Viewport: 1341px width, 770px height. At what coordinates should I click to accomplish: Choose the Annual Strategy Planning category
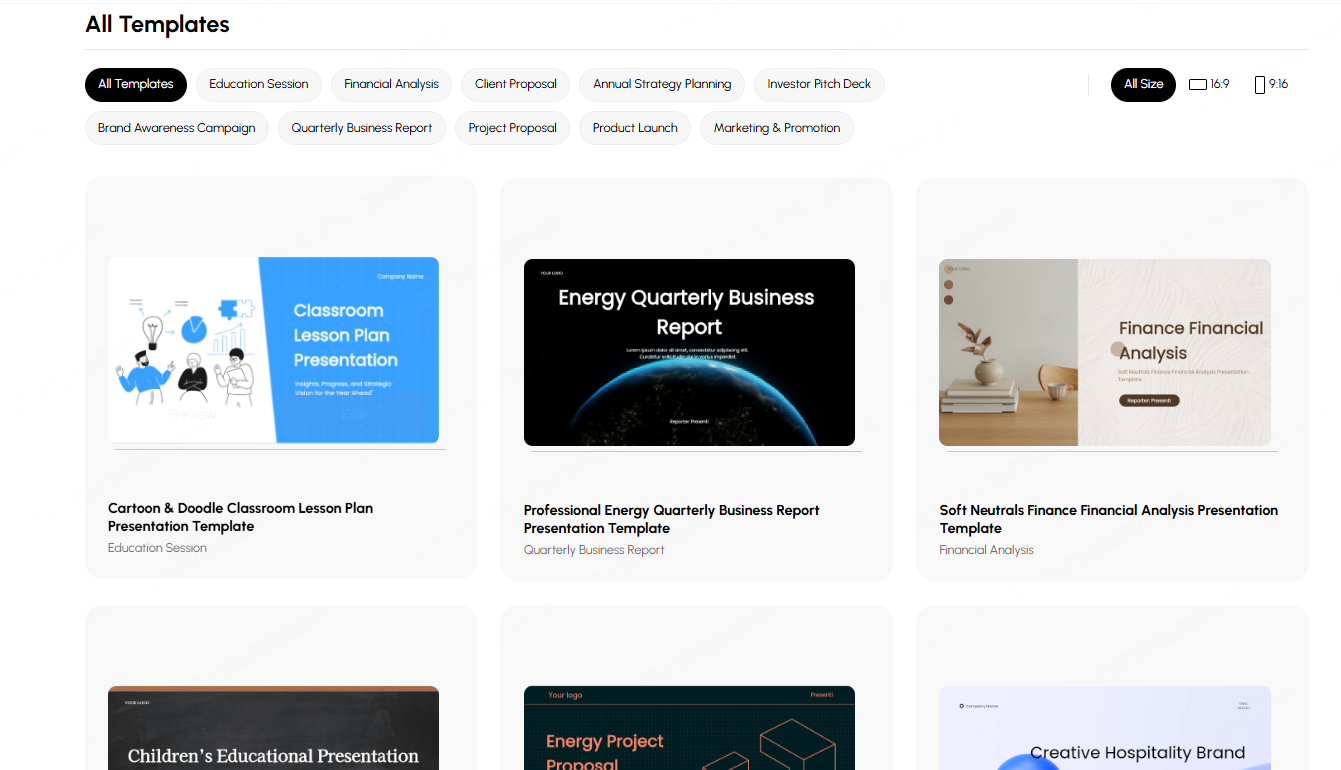661,85
